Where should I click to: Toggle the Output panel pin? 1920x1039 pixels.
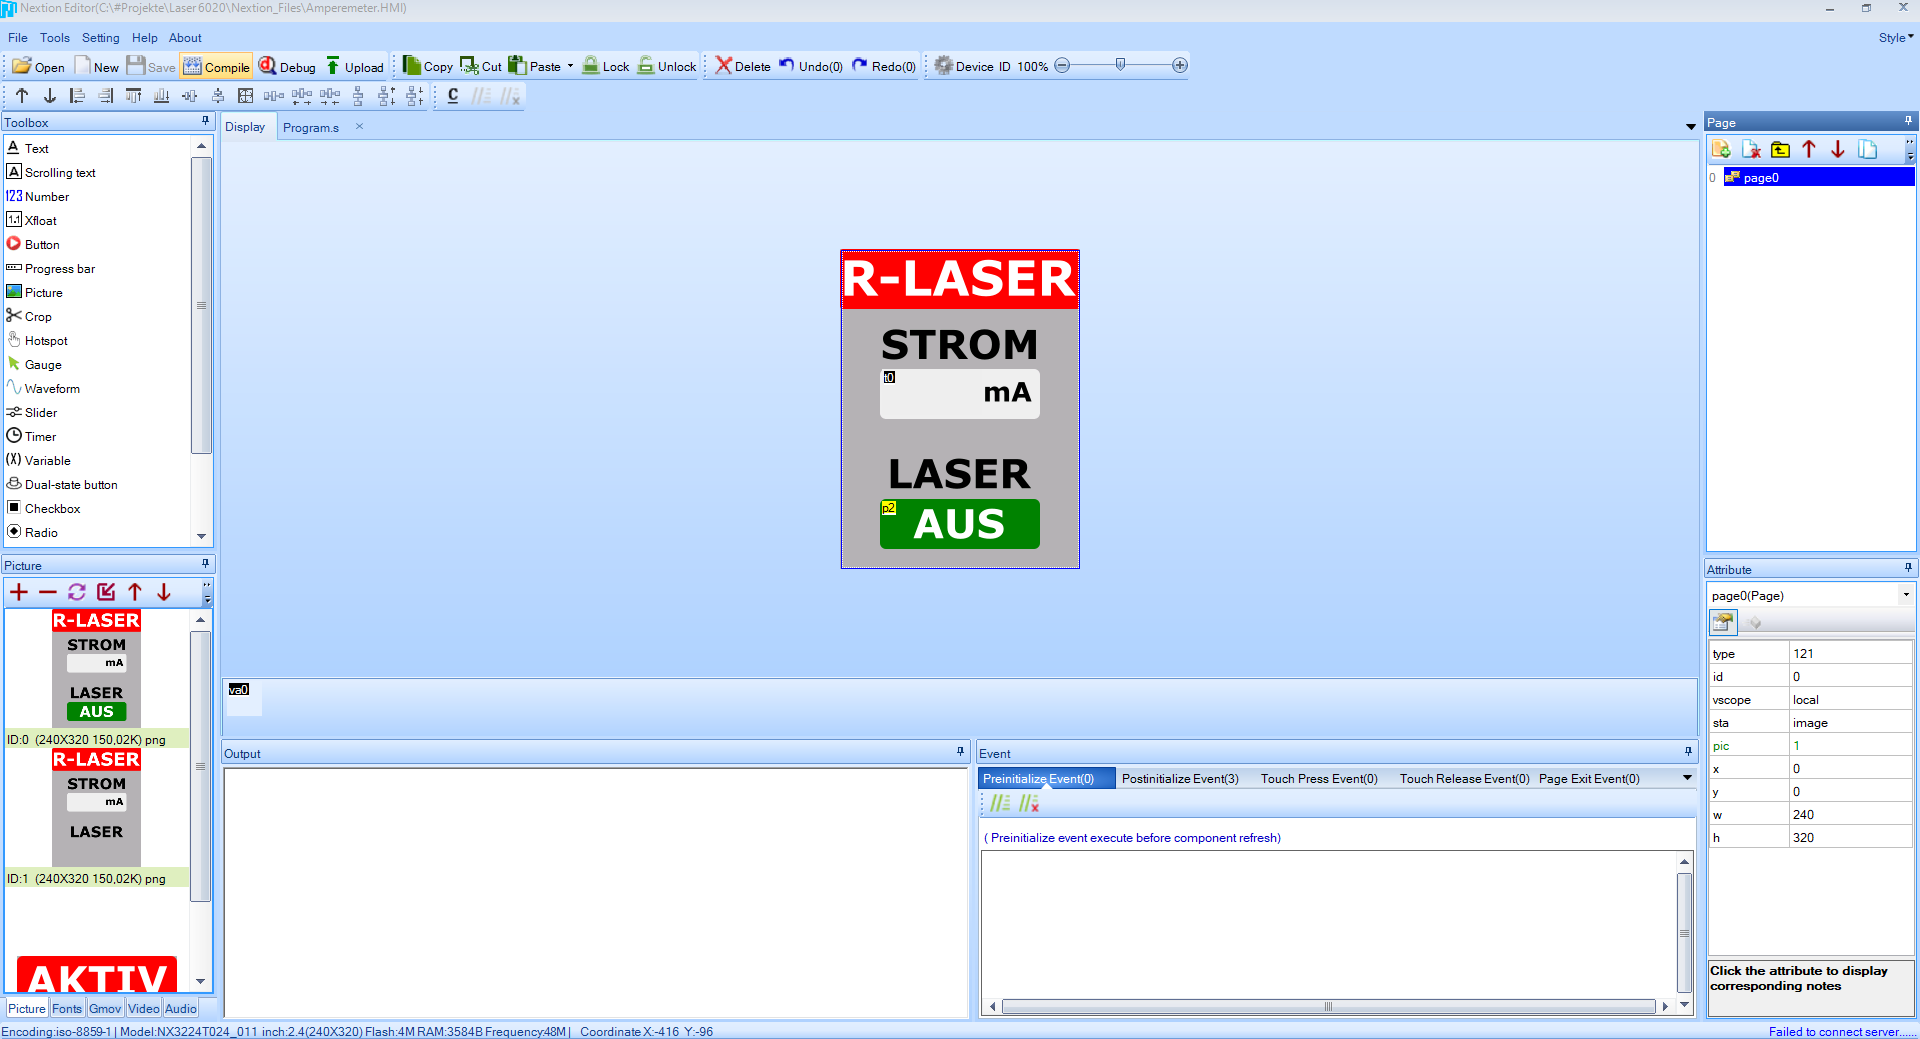point(961,752)
